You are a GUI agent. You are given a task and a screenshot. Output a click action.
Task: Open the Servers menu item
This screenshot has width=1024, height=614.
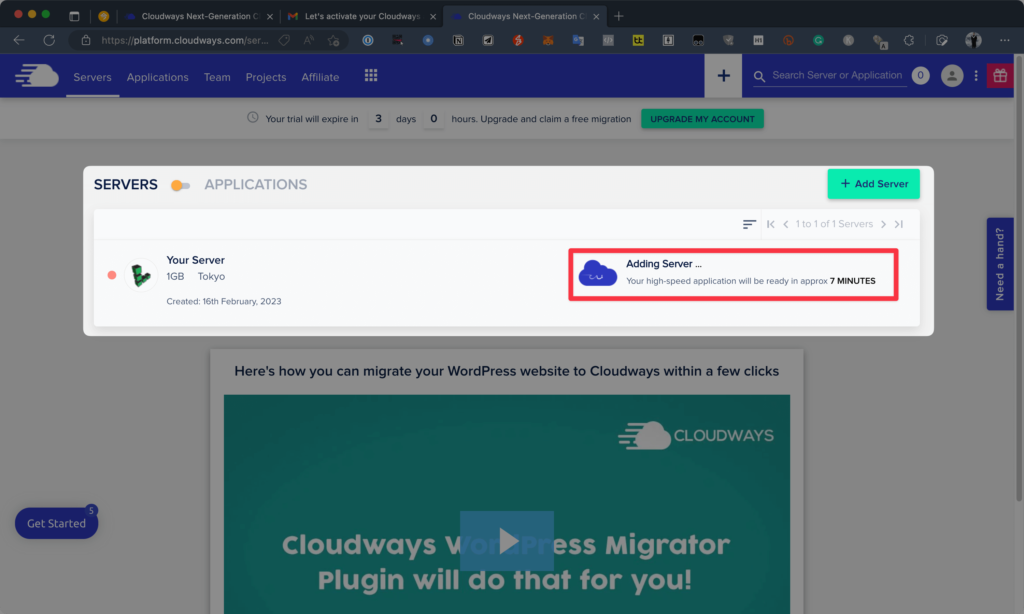tap(92, 77)
